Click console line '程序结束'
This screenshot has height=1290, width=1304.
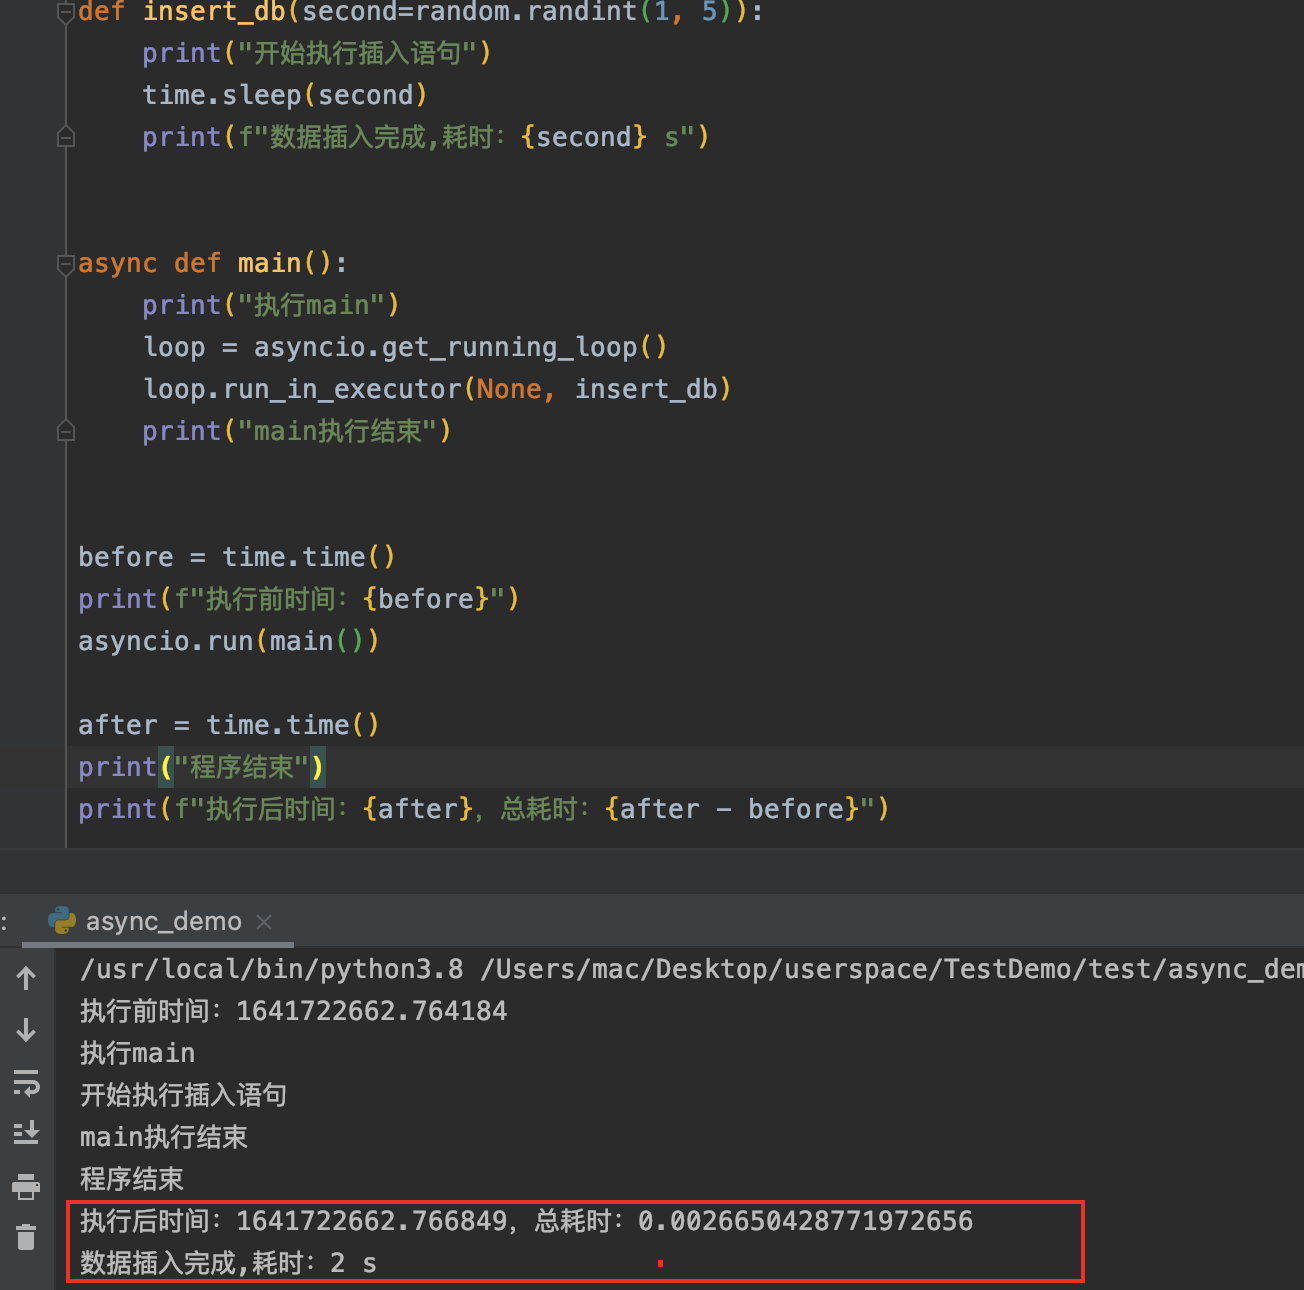click(x=132, y=1179)
